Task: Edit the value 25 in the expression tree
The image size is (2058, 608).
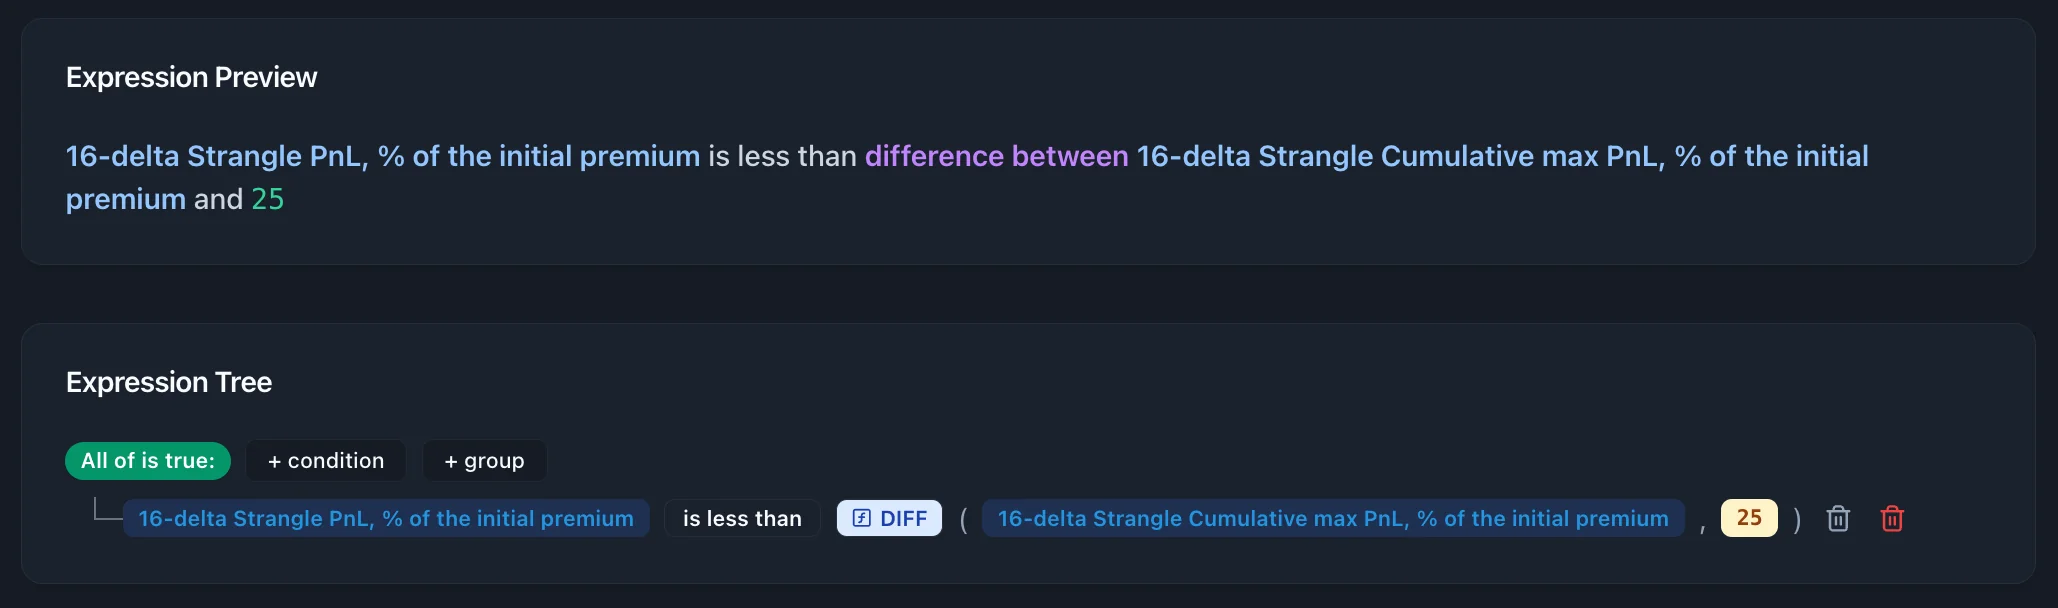Action: 1749,518
